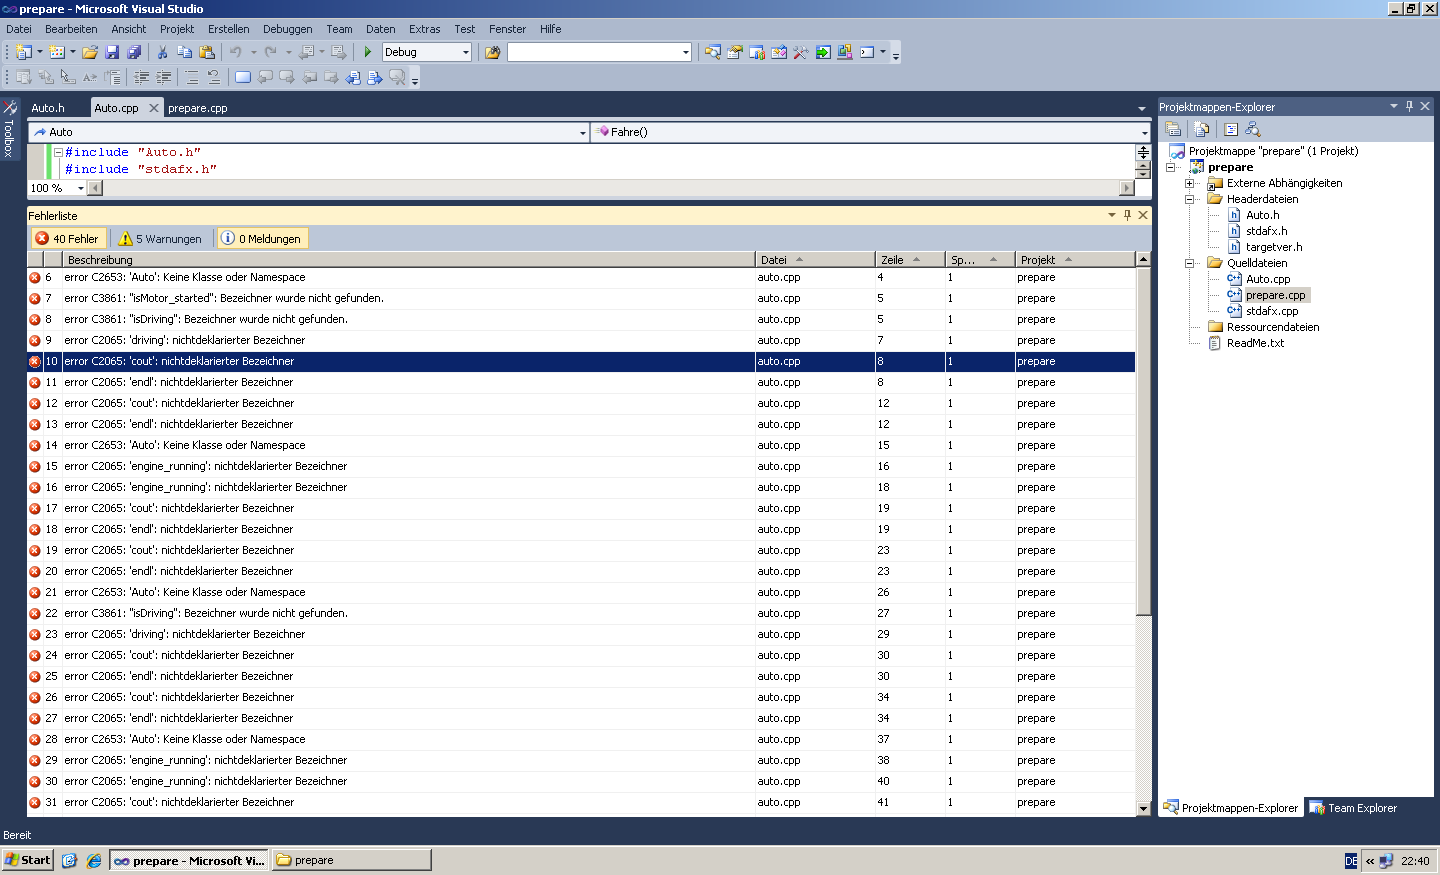The width and height of the screenshot is (1440, 875).
Task: Sort error list by Datei column header
Action: [x=815, y=260]
